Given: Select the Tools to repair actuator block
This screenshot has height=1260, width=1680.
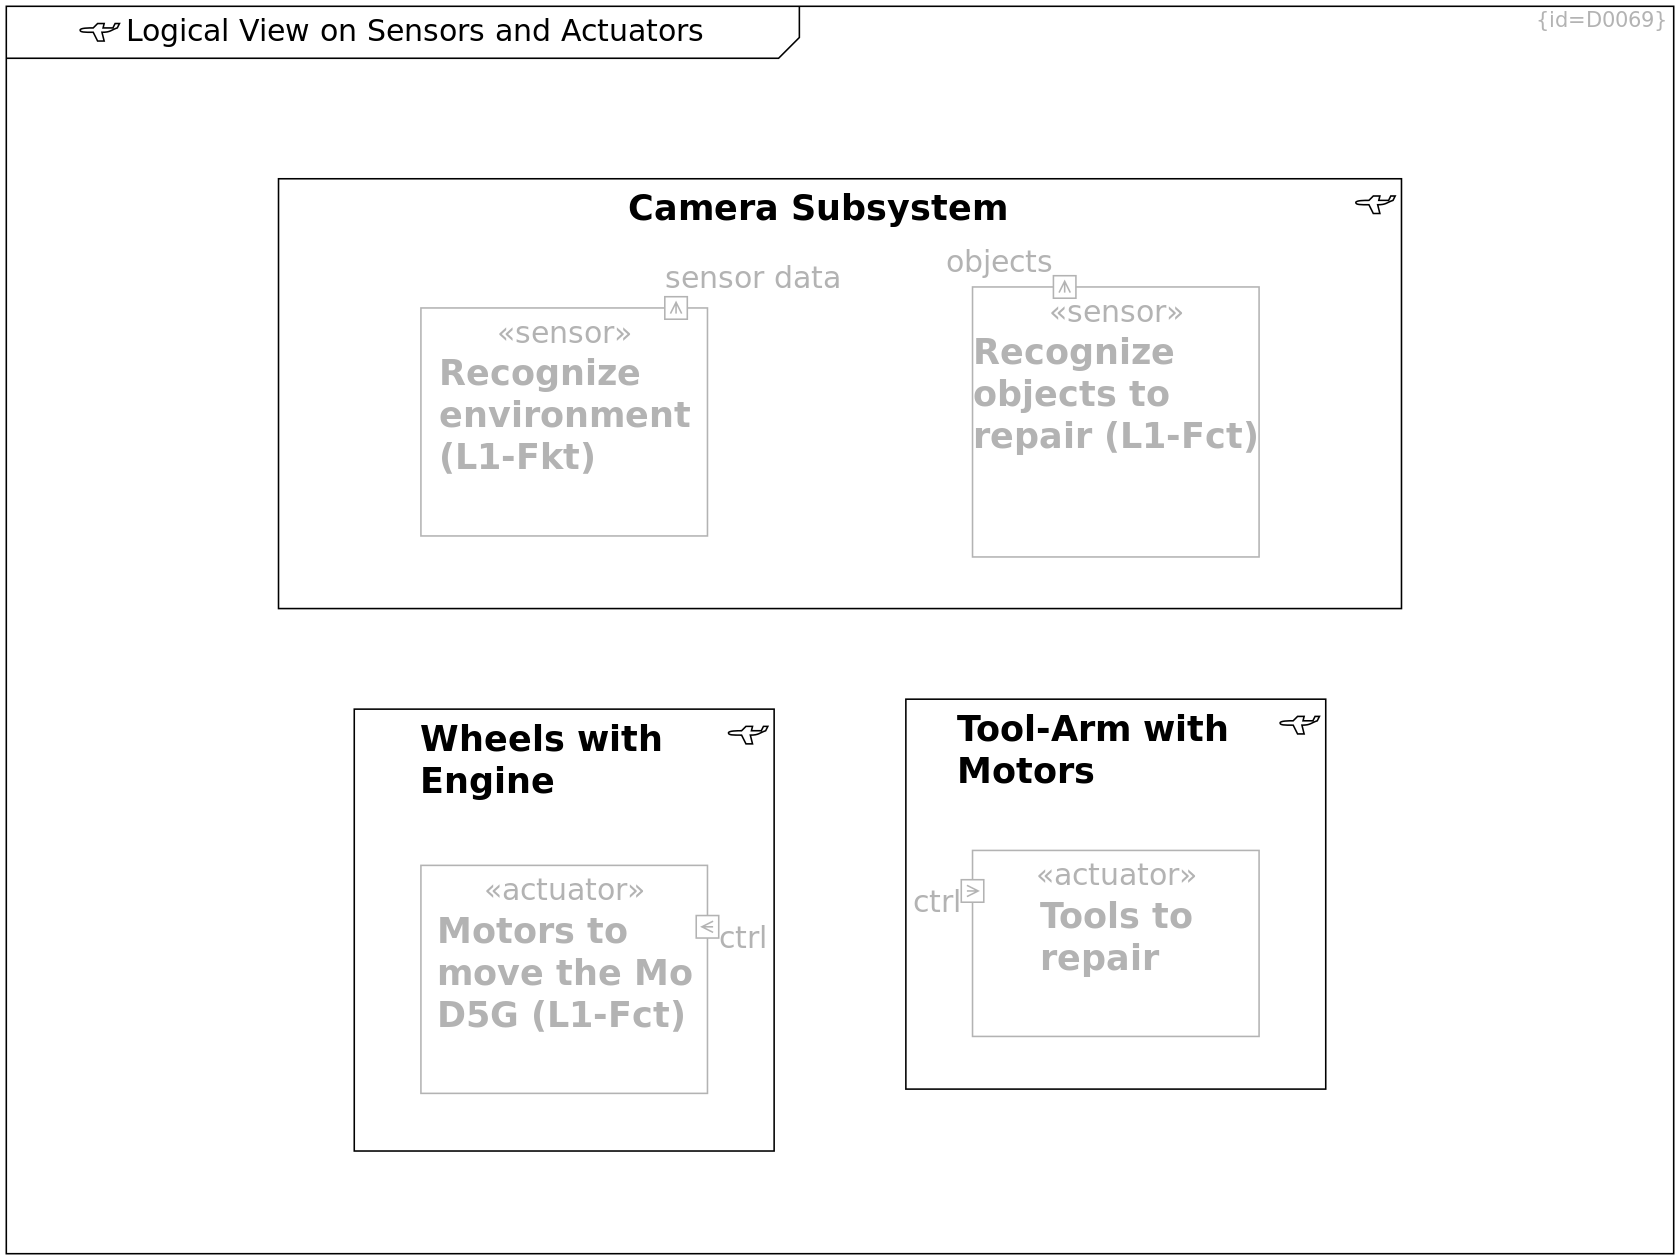Looking at the screenshot, I should pos(1115,943).
